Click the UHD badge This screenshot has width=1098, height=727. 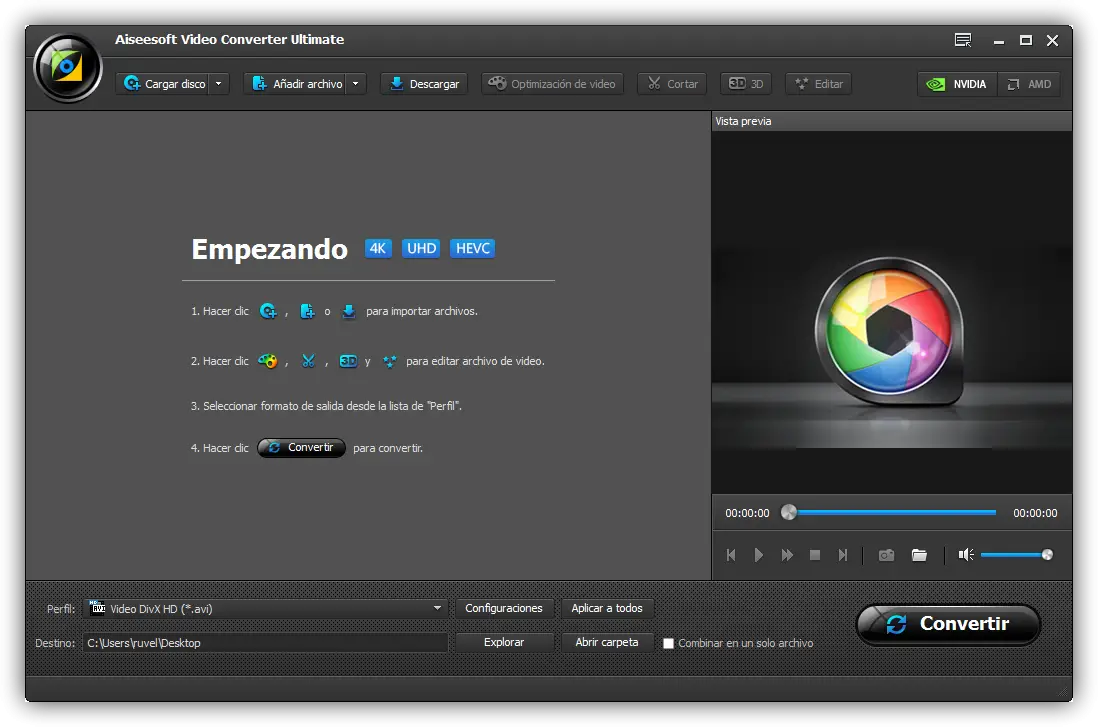pos(422,249)
